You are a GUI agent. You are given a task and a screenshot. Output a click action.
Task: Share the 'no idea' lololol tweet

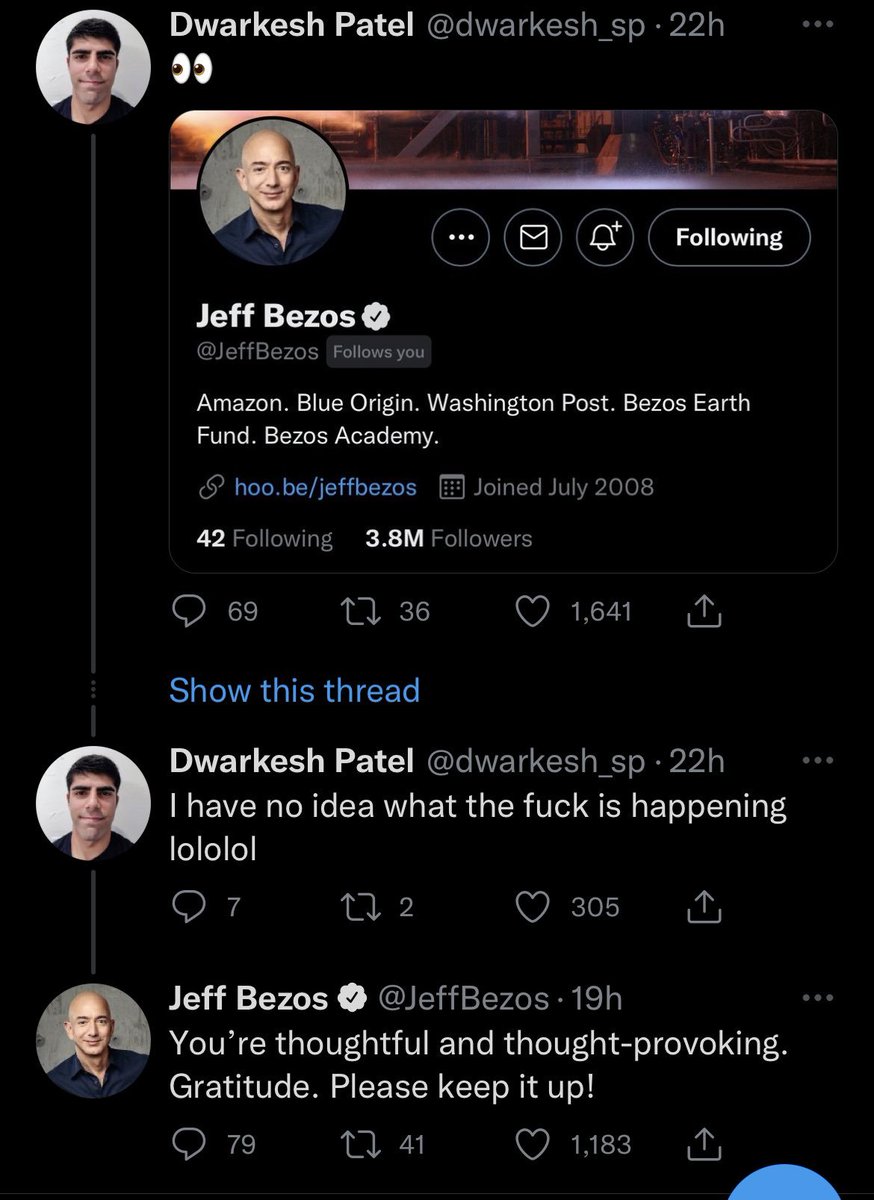[x=701, y=906]
